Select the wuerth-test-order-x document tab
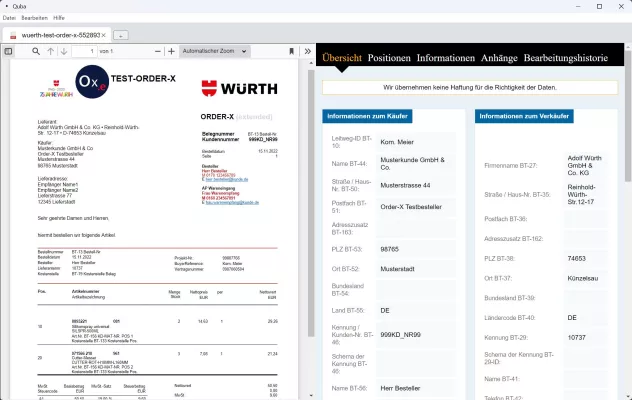Screen dimensions: 632x400 [x=56, y=35]
